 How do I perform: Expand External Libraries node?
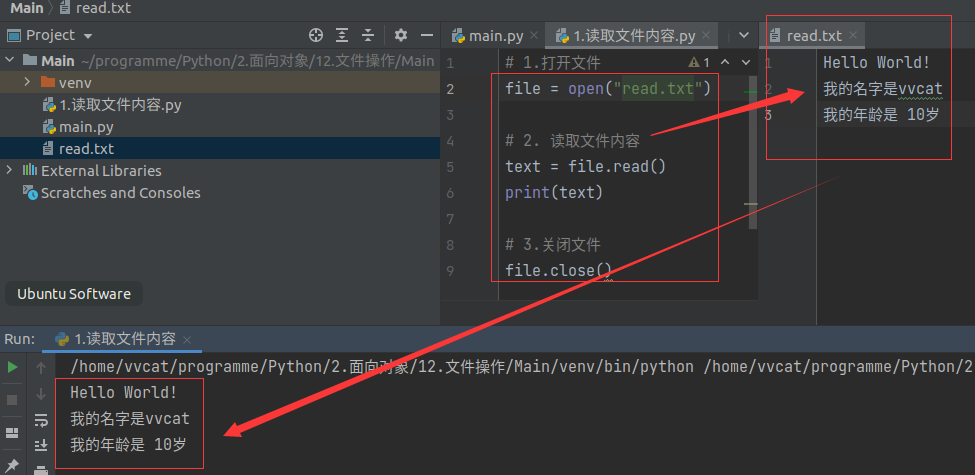point(10,170)
